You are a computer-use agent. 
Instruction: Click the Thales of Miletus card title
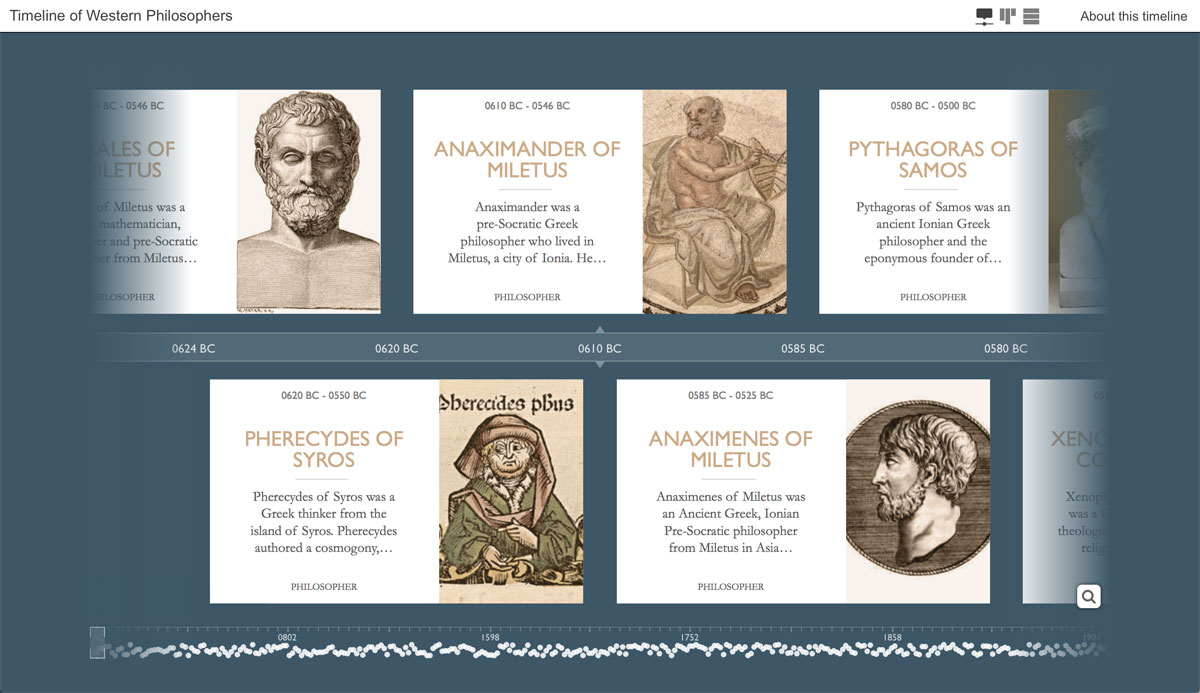[134, 160]
